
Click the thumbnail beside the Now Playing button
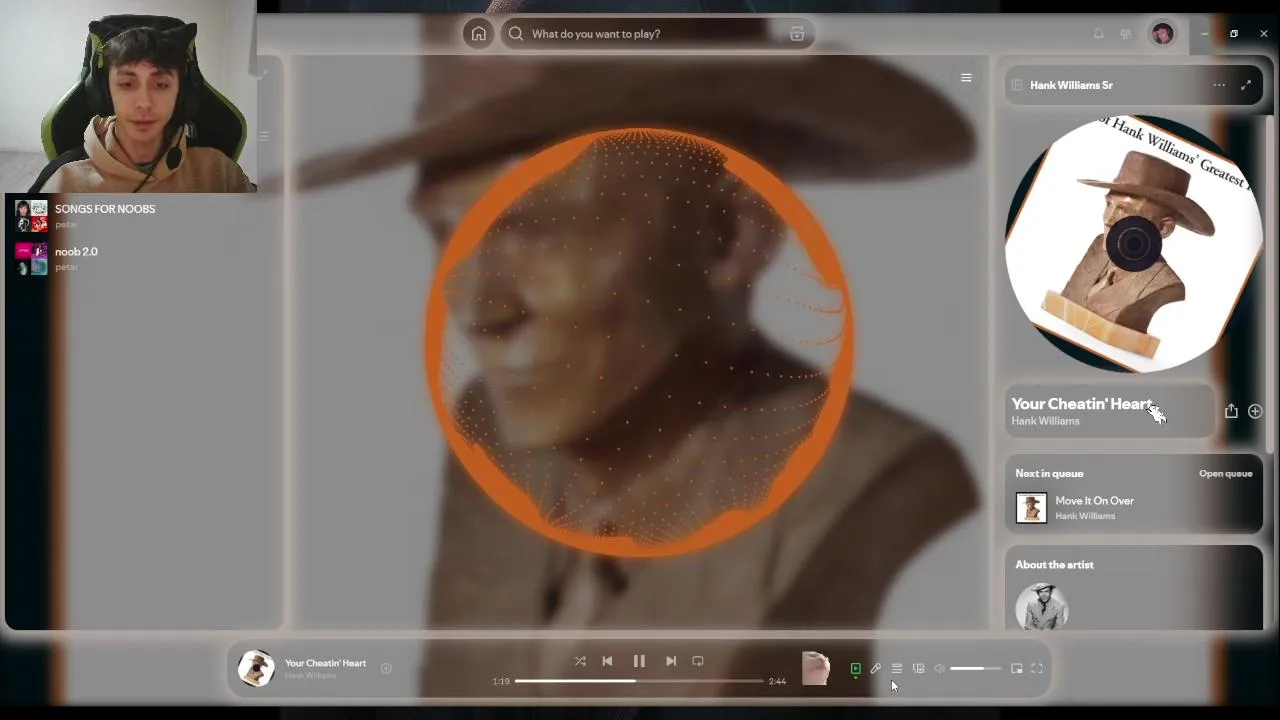816,668
